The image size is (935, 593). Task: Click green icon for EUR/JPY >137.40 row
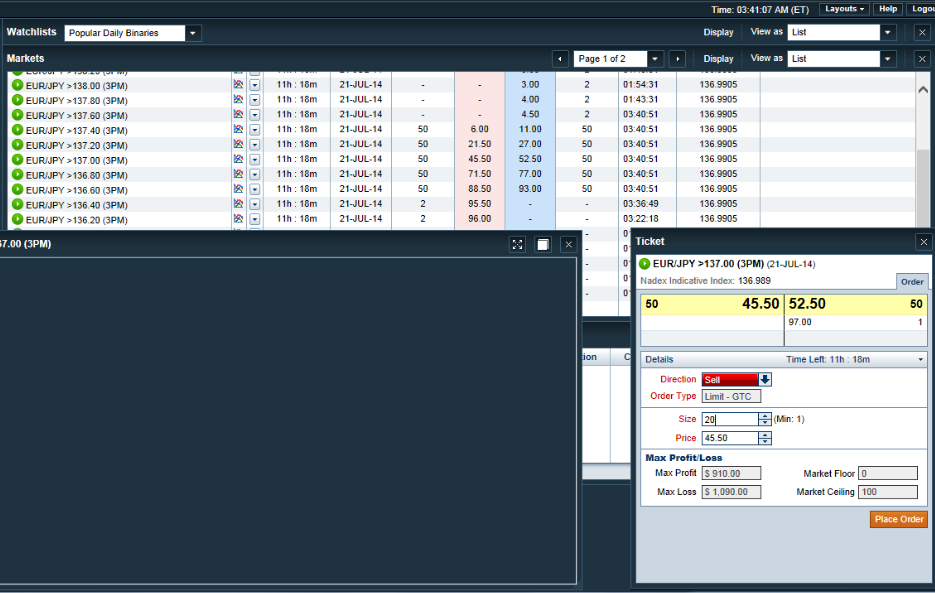coord(17,130)
